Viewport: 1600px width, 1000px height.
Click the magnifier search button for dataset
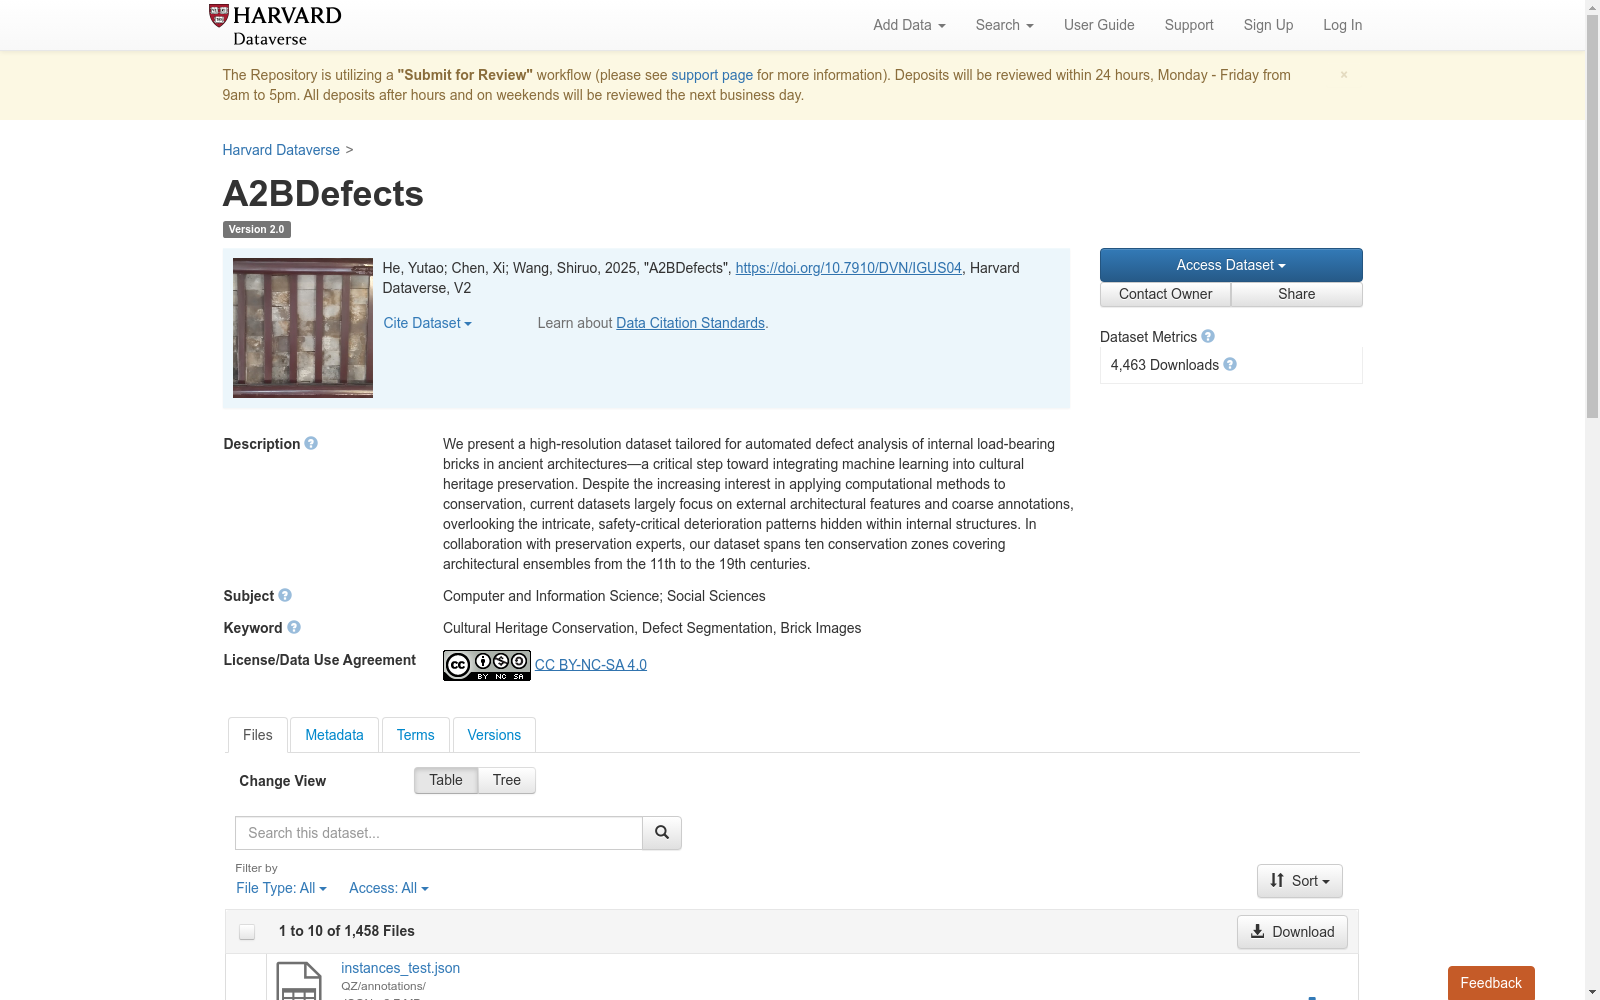tap(662, 833)
